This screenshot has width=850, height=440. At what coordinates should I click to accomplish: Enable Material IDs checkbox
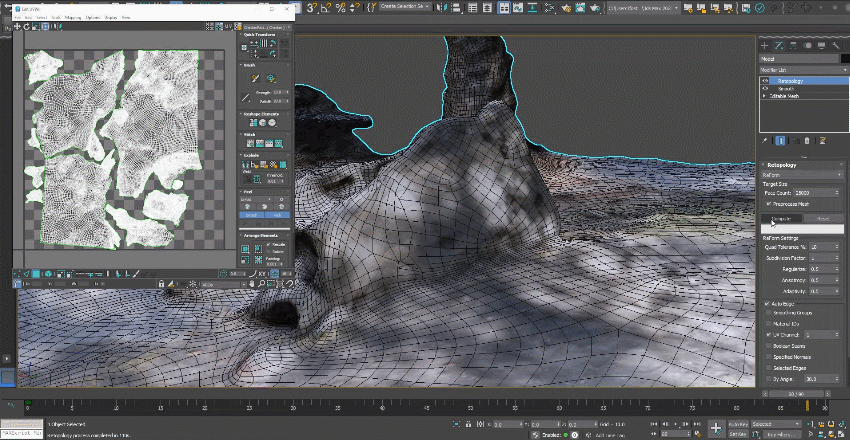(x=769, y=323)
